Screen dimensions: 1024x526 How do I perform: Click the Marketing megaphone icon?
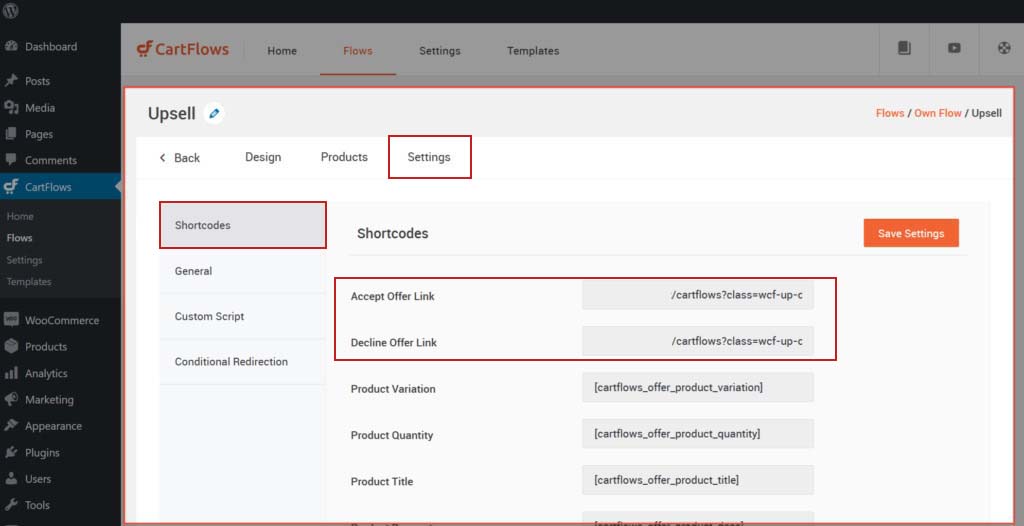pyautogui.click(x=10, y=399)
